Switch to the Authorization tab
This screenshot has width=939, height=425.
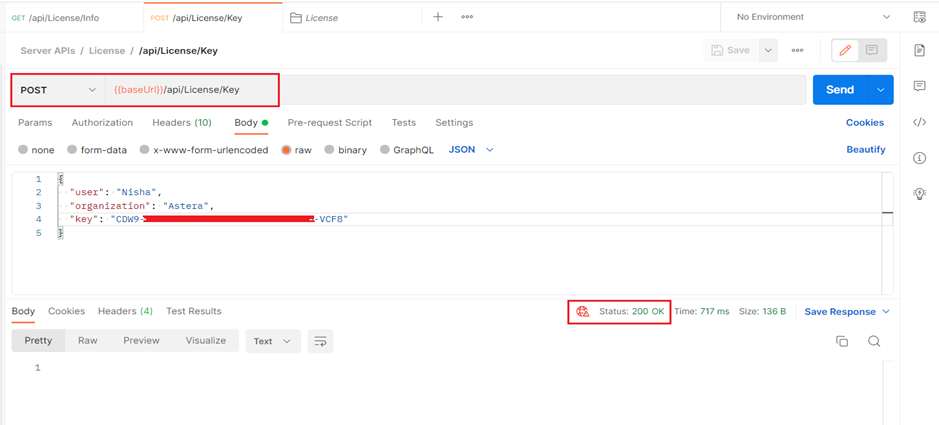102,123
